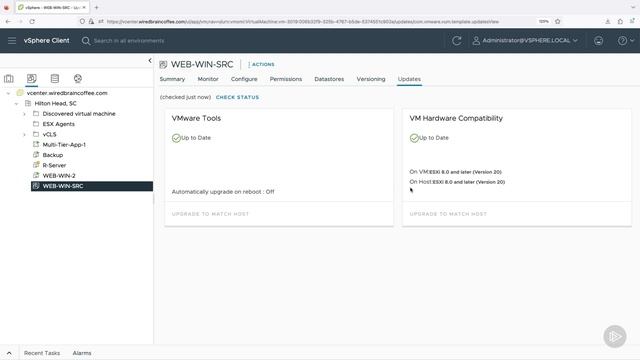This screenshot has height=360, width=640.
Task: Switch to Hosts and Clusters inventory view
Action: 9,78
